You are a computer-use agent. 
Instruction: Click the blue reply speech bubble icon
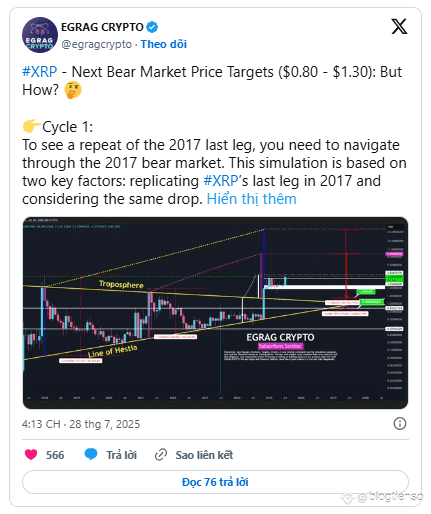pyautogui.click(x=91, y=454)
